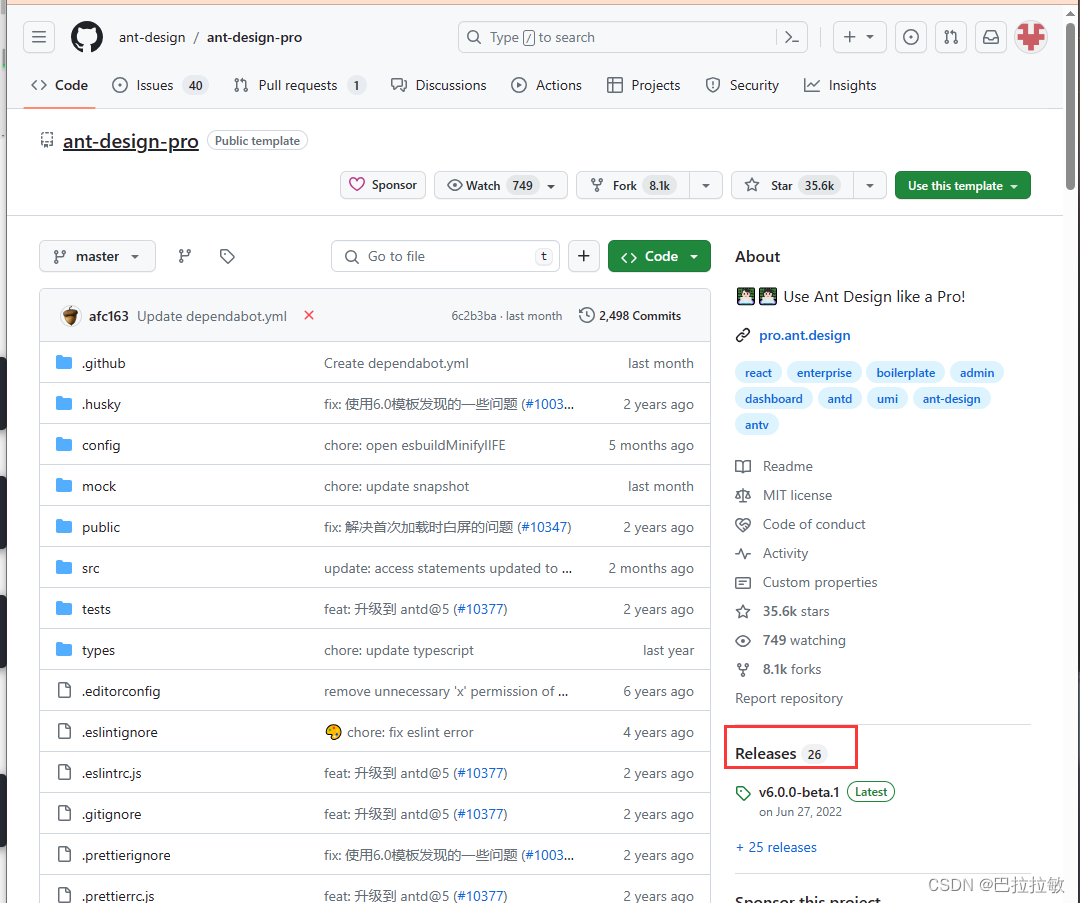
Task: Open the green Code clone dropdown
Action: [x=659, y=256]
